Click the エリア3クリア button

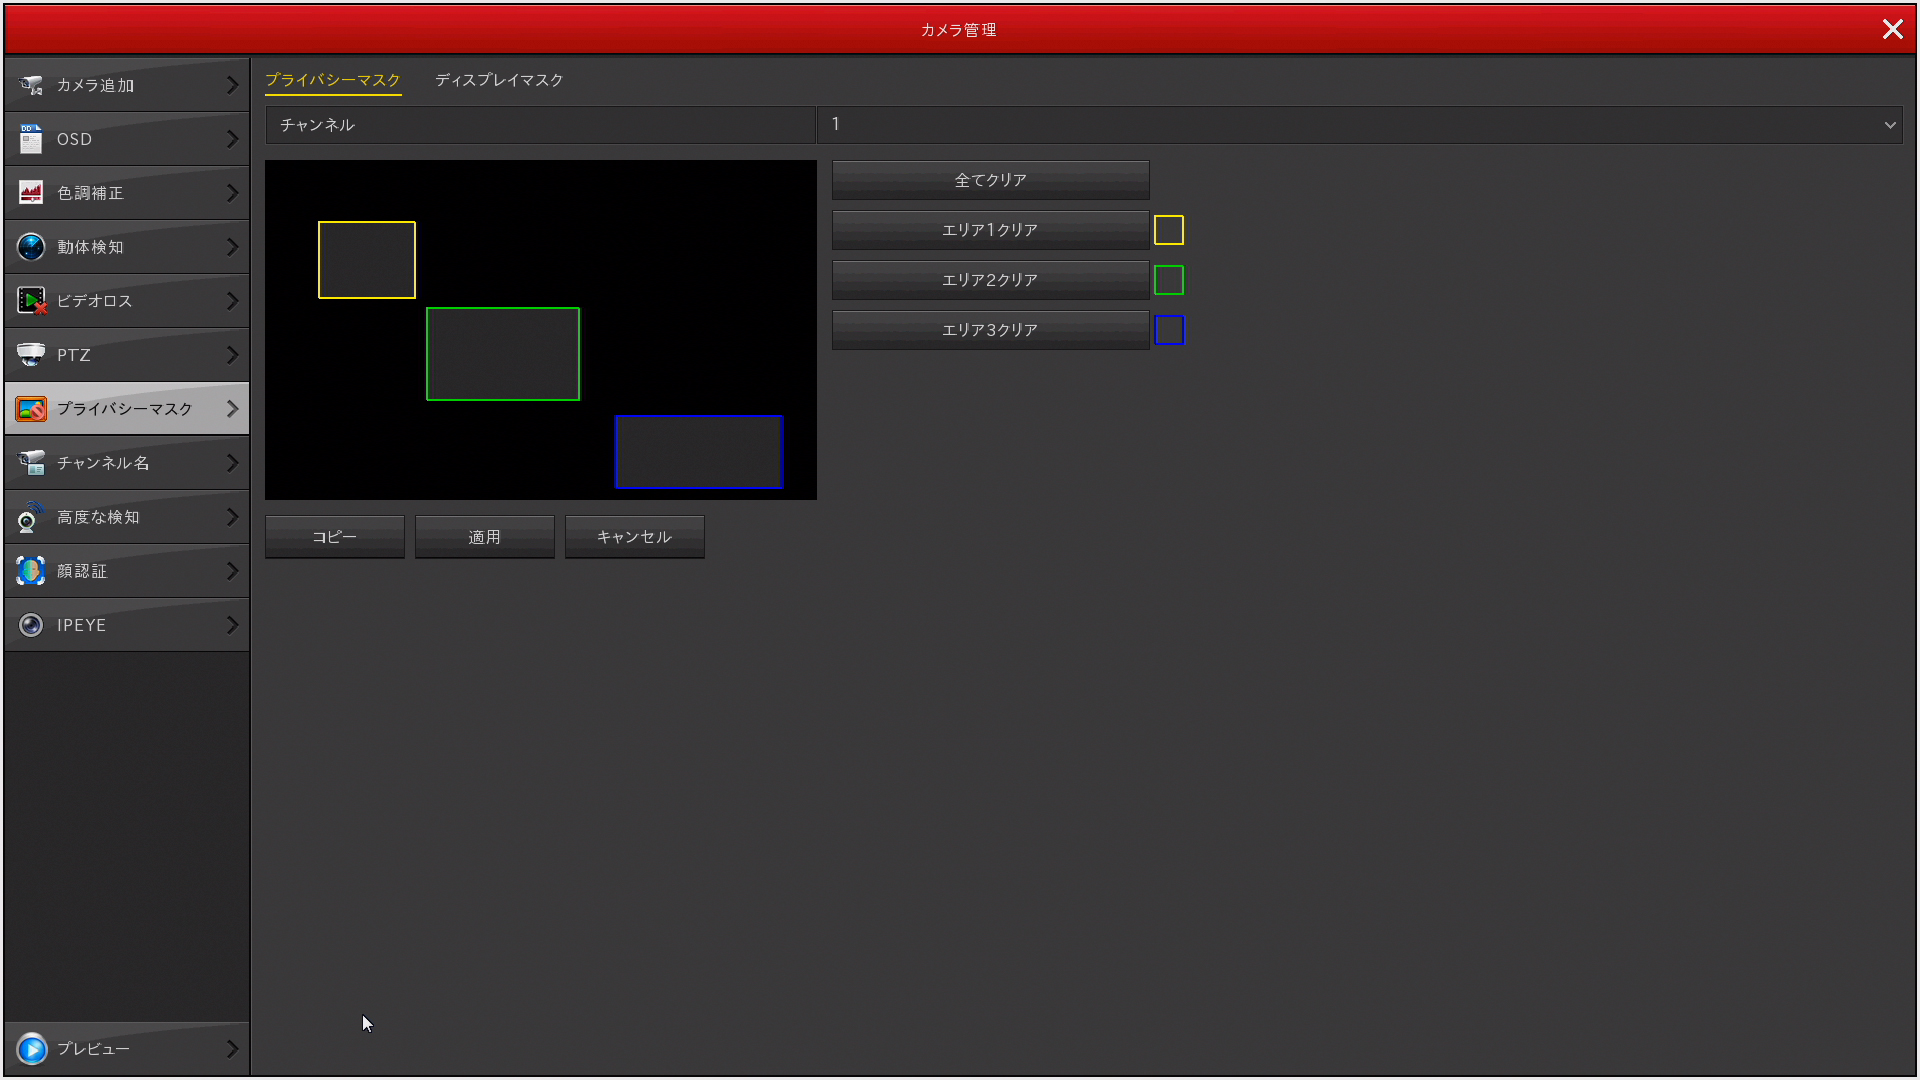tap(990, 330)
